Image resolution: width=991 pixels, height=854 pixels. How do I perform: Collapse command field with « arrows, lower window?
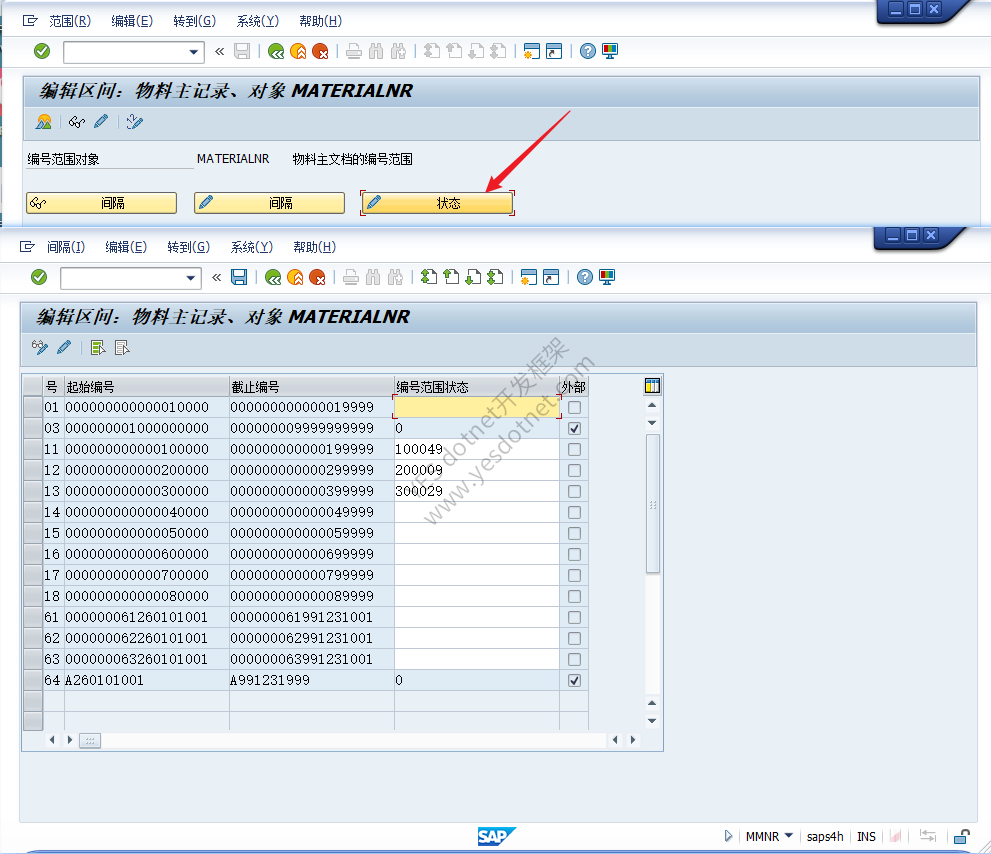[217, 277]
